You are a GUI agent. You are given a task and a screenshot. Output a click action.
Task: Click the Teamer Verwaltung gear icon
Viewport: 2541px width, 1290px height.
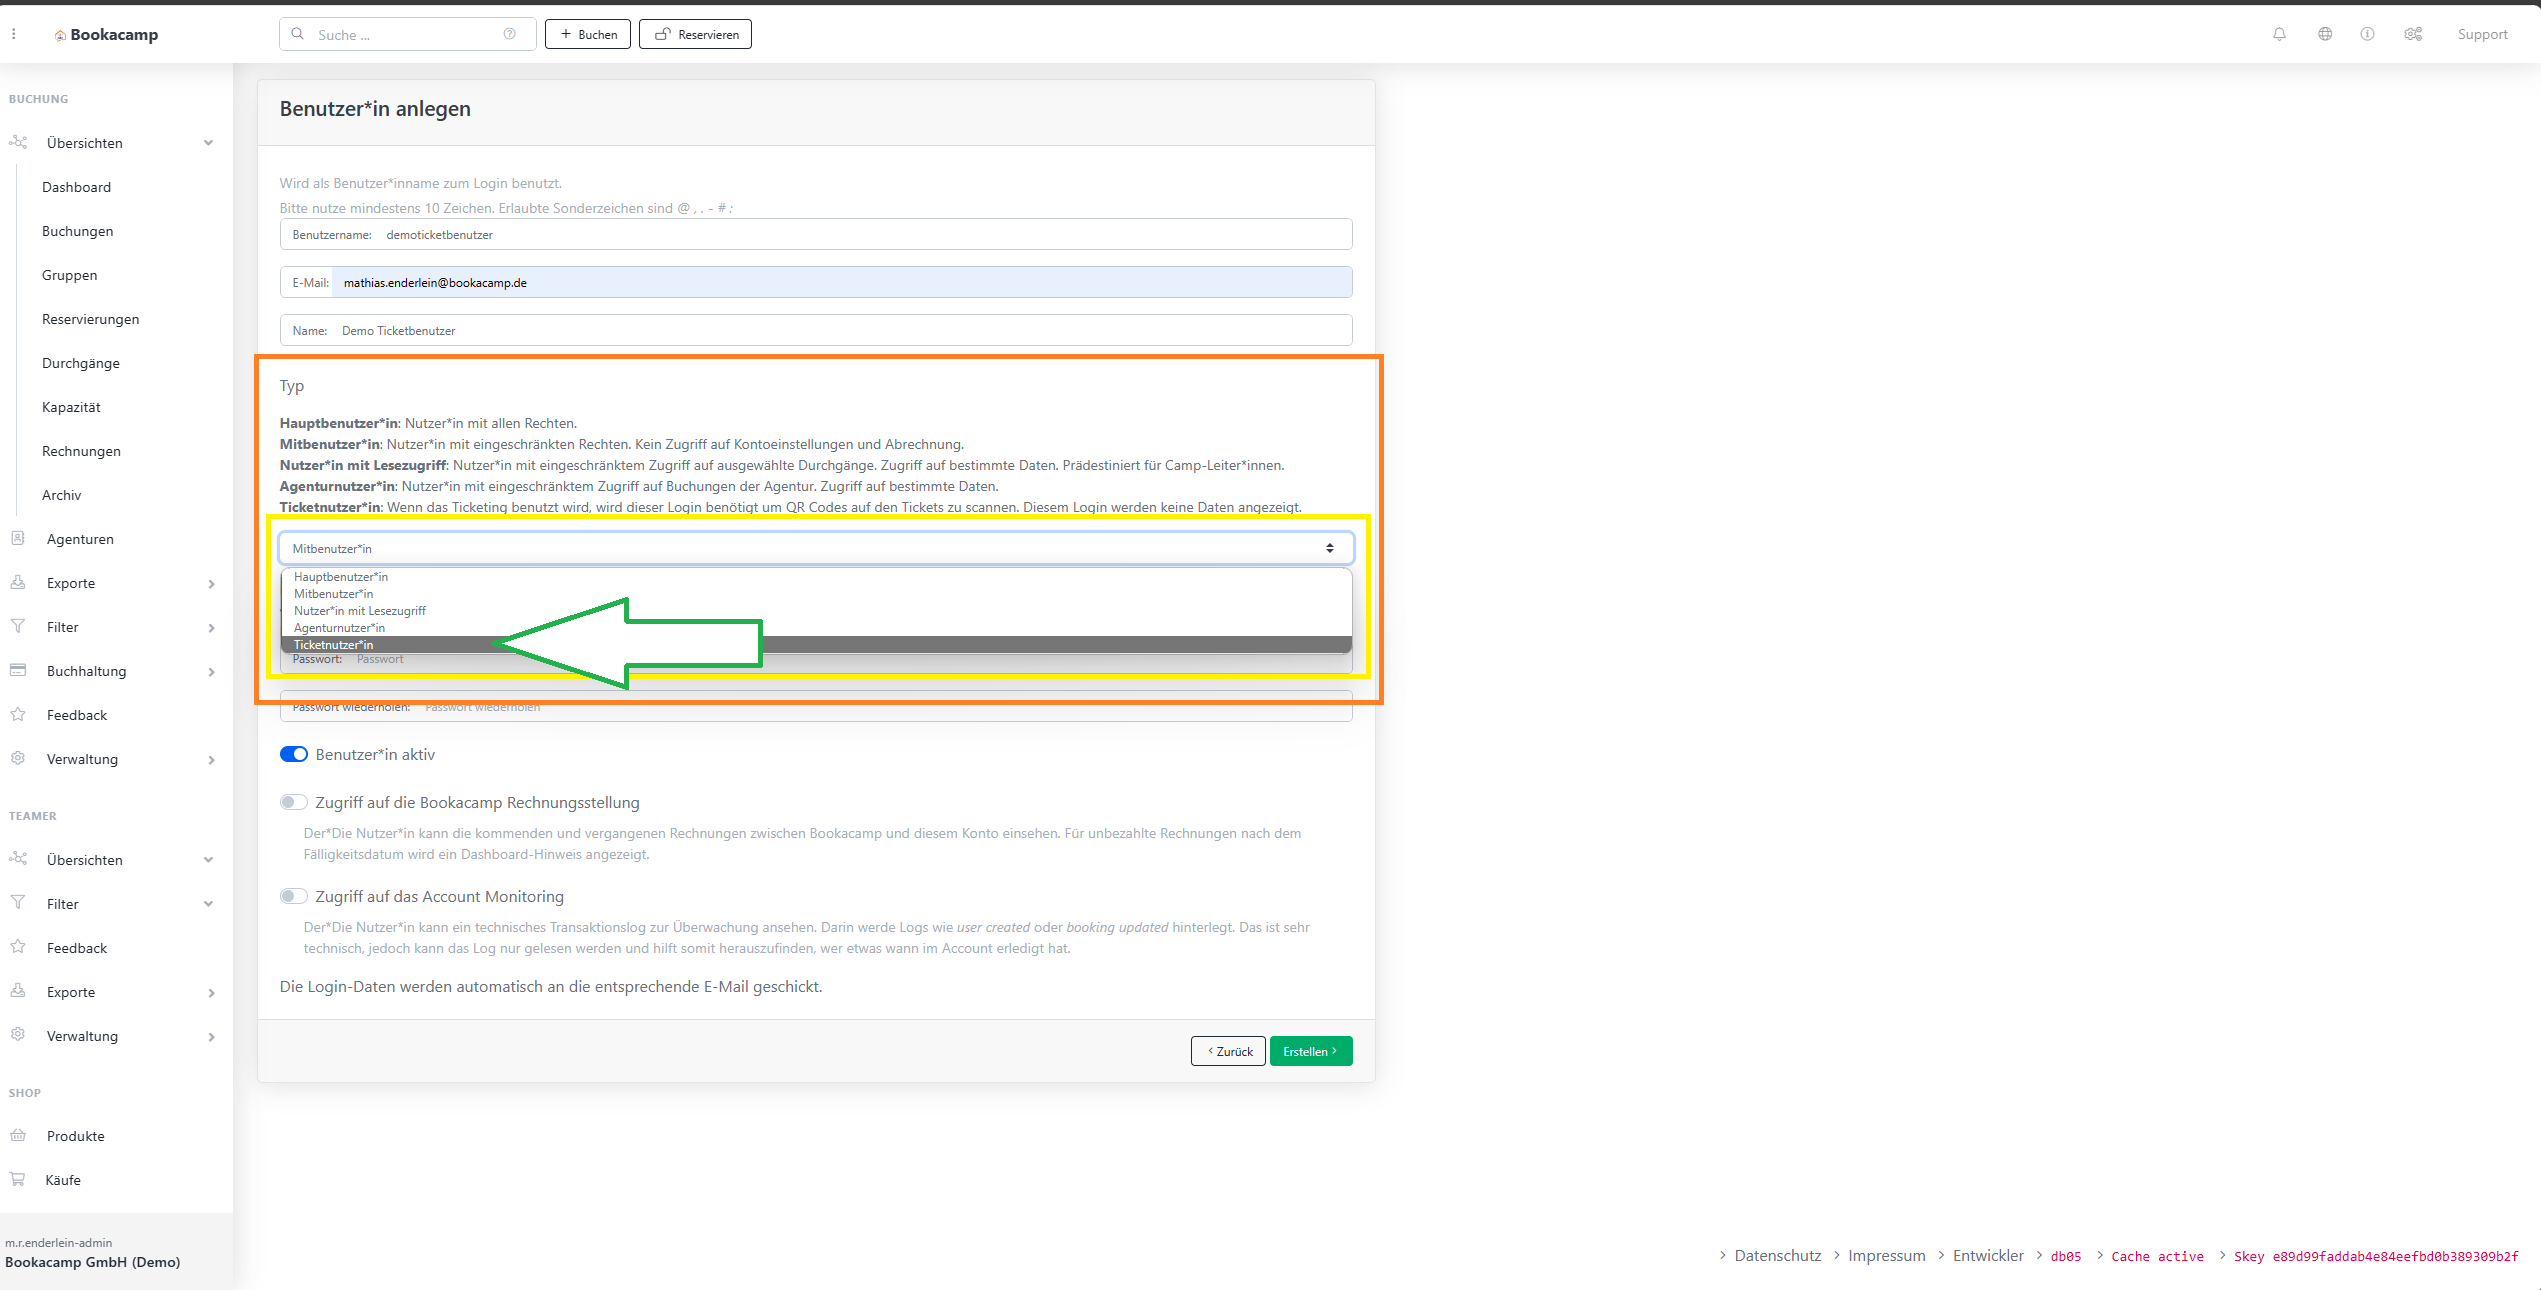[18, 1035]
